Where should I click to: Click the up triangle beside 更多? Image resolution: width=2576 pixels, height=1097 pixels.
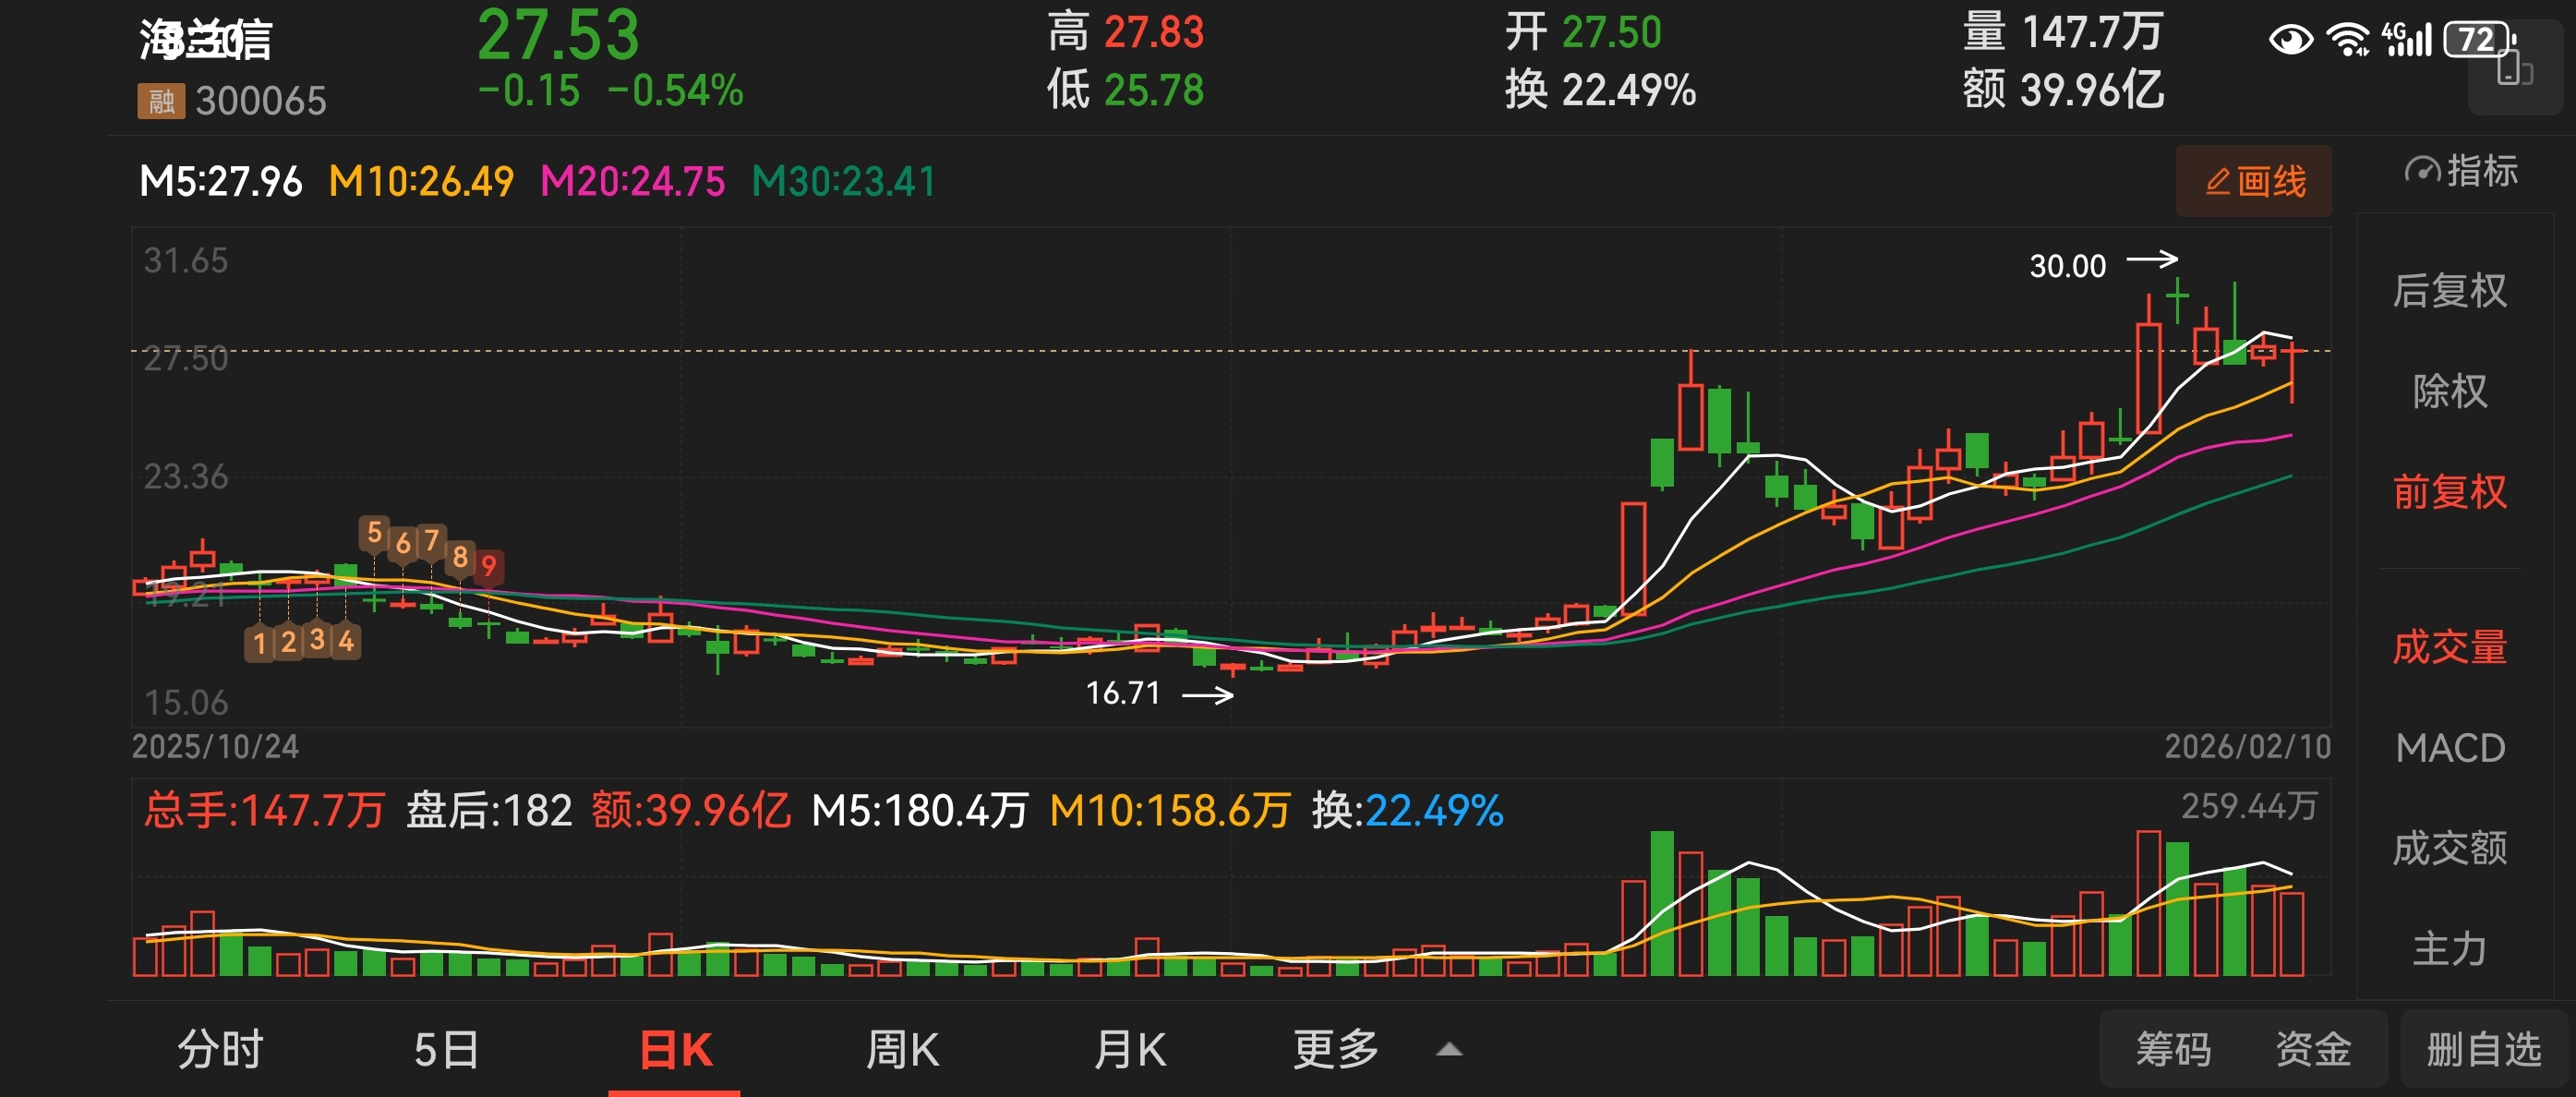point(1449,1050)
